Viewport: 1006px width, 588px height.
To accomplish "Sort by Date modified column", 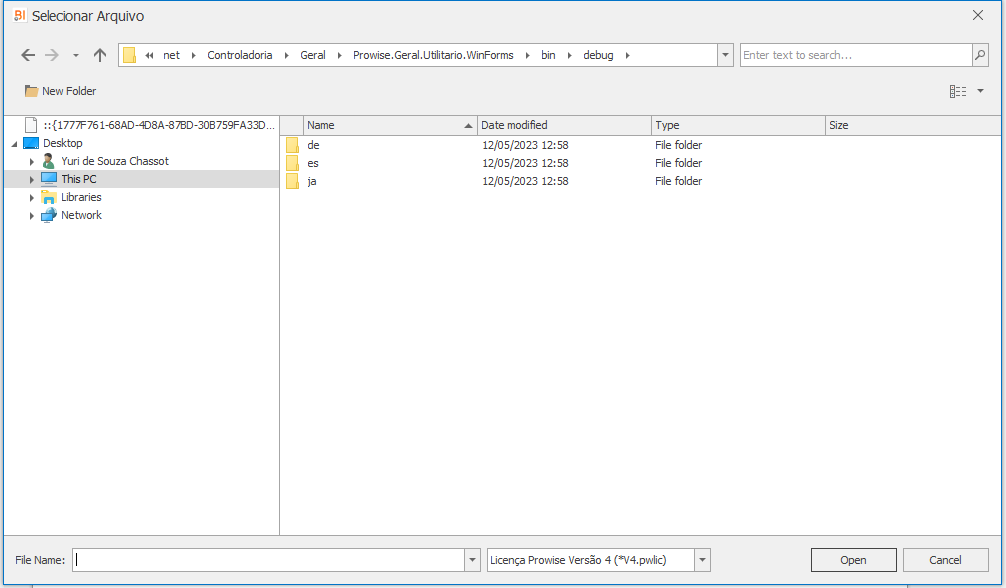I will click(565, 125).
